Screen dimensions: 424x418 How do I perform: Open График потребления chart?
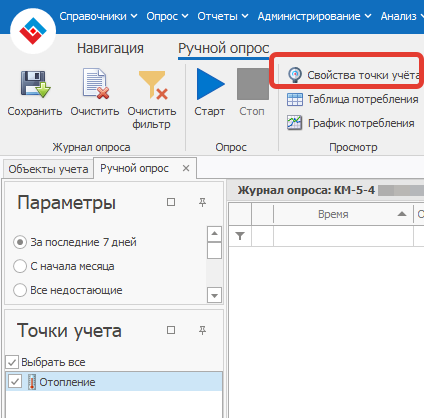[351, 123]
